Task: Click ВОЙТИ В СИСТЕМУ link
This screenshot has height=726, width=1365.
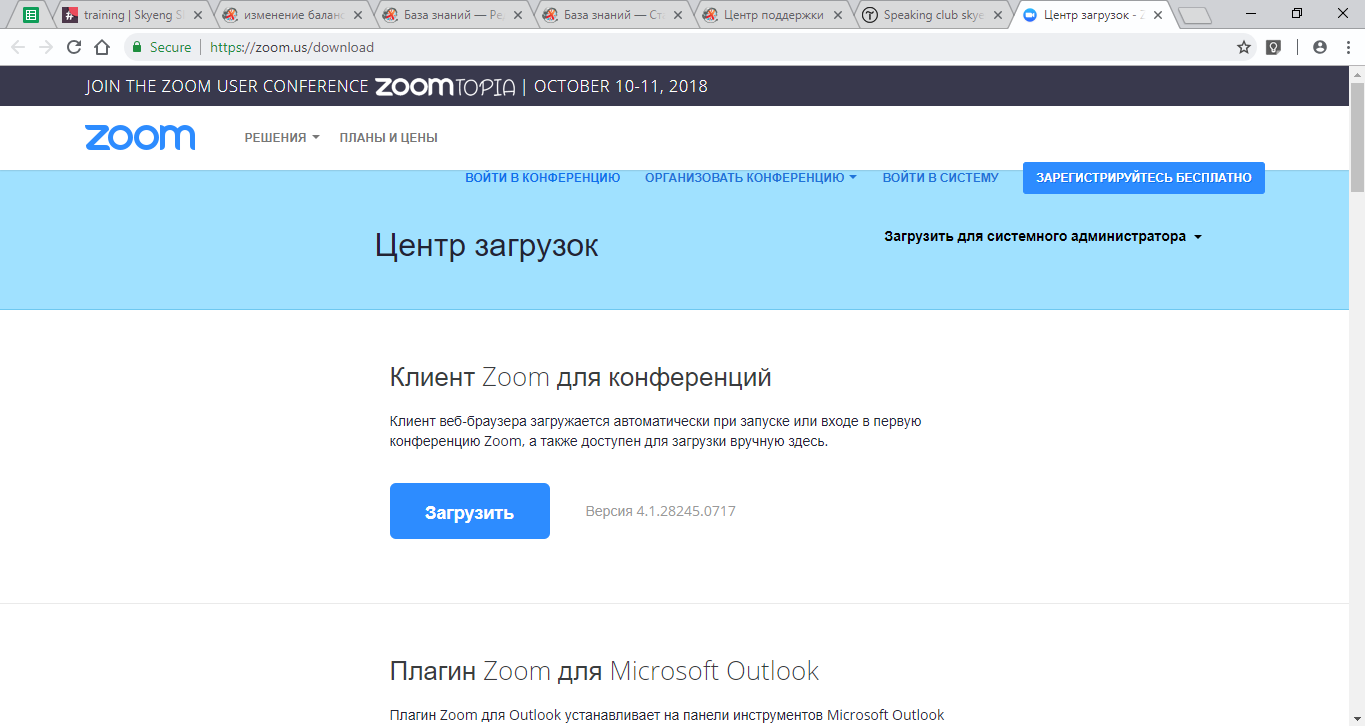Action: point(940,178)
